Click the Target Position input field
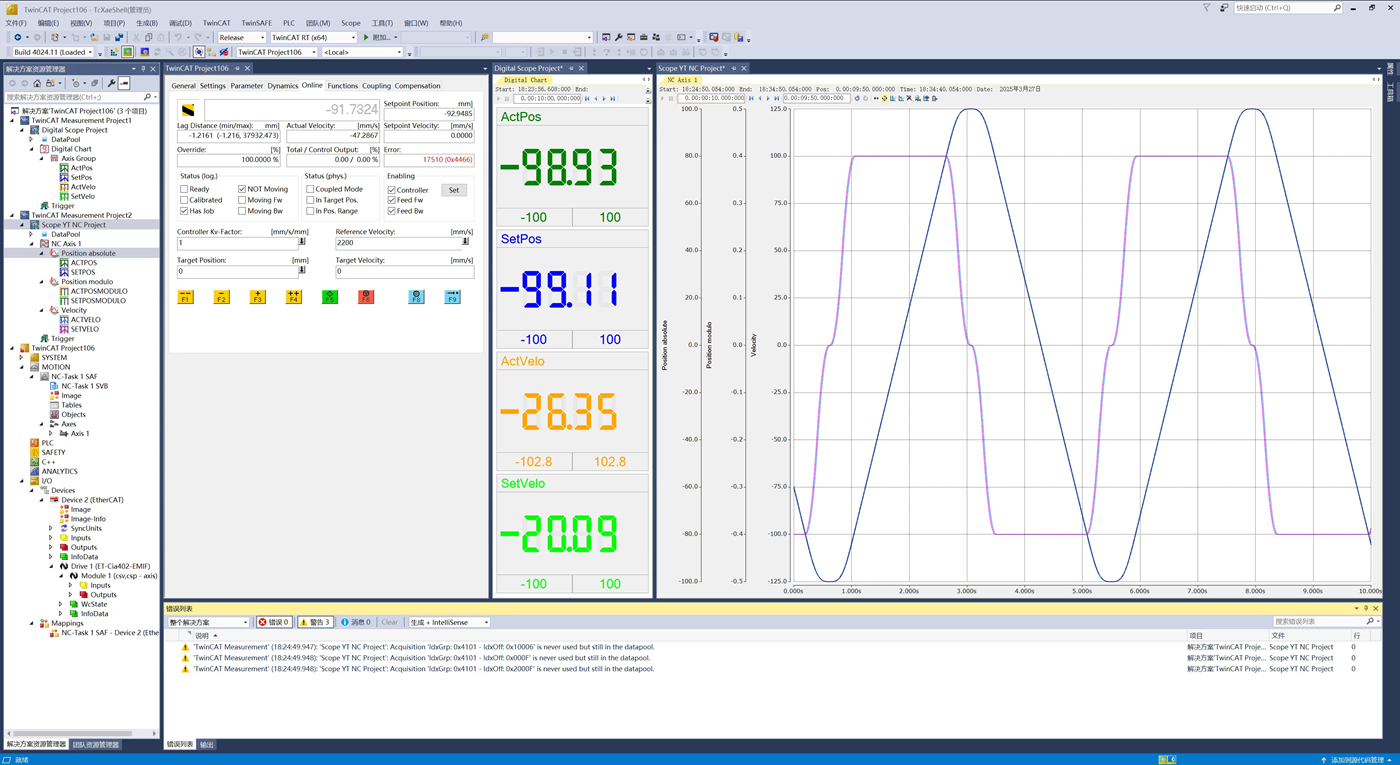 pyautogui.click(x=237, y=271)
